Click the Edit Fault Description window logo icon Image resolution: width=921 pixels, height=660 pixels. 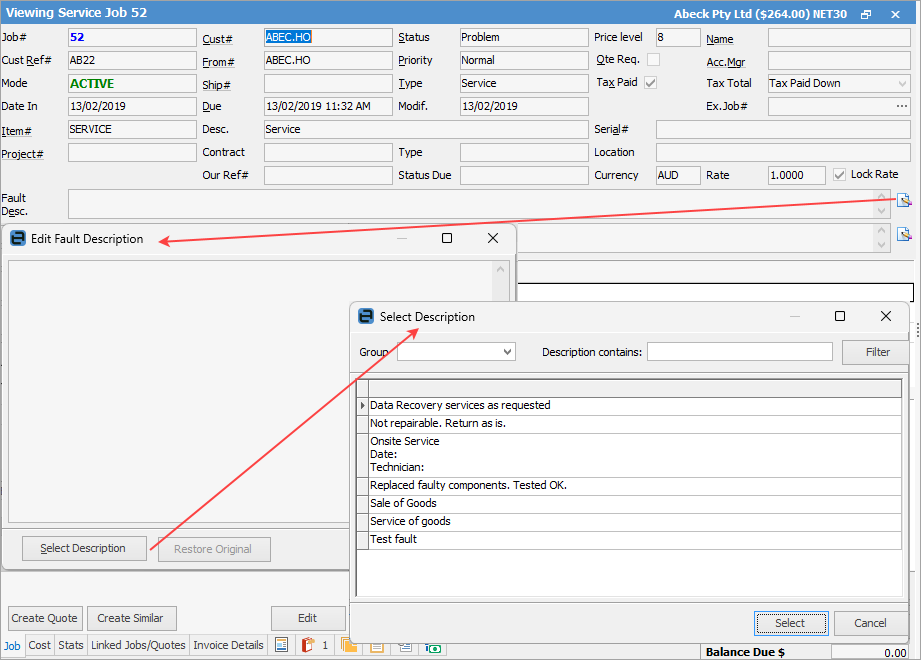click(17, 239)
